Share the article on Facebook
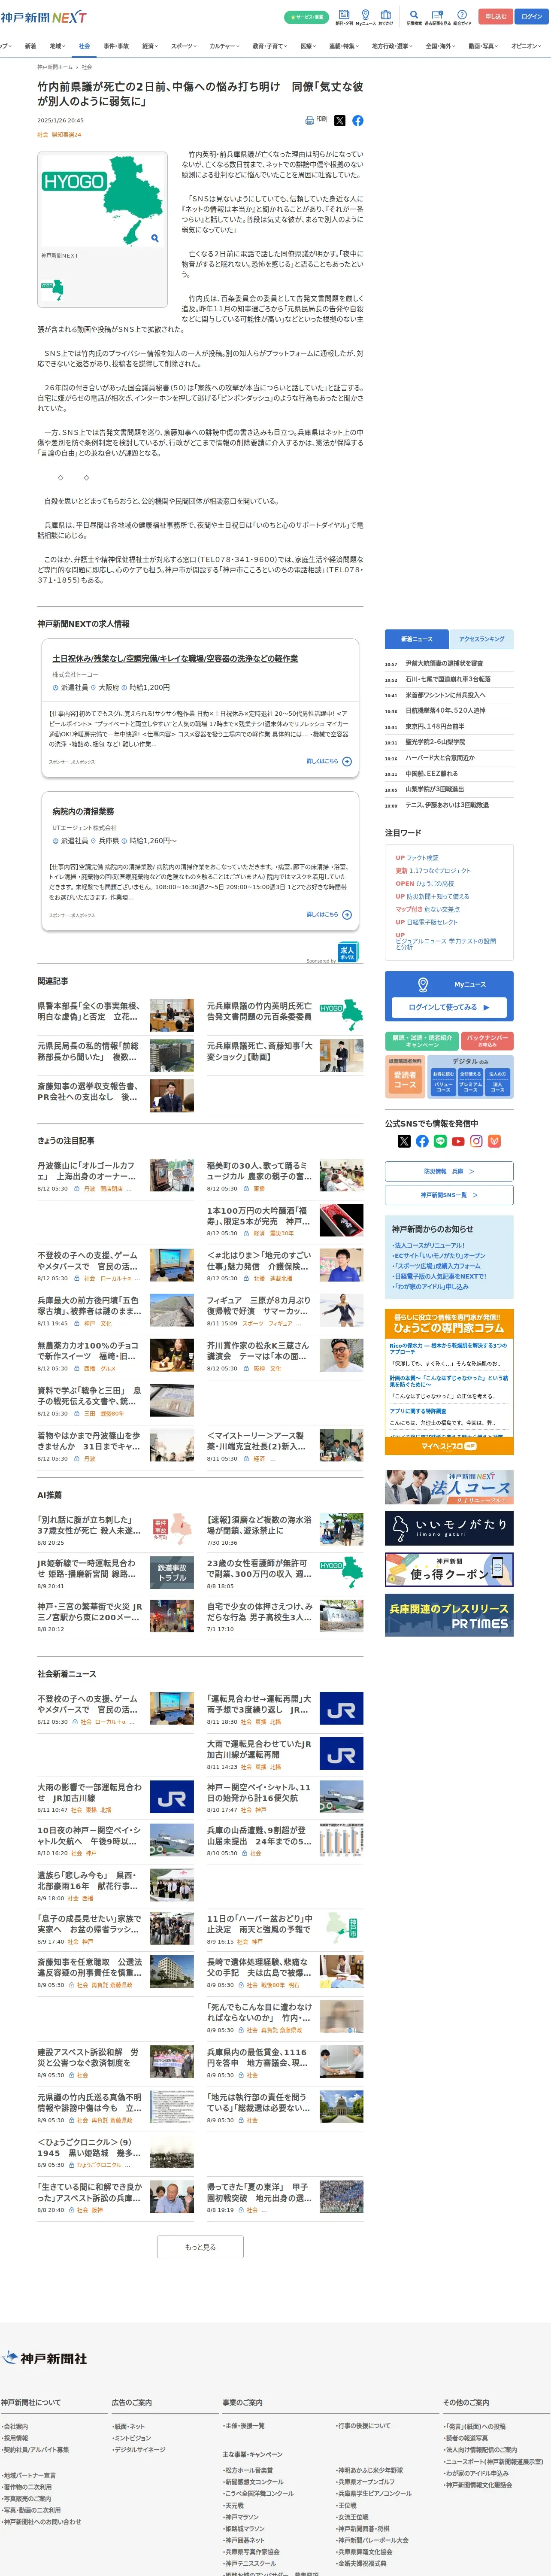Image resolution: width=551 pixels, height=2576 pixels. (358, 120)
